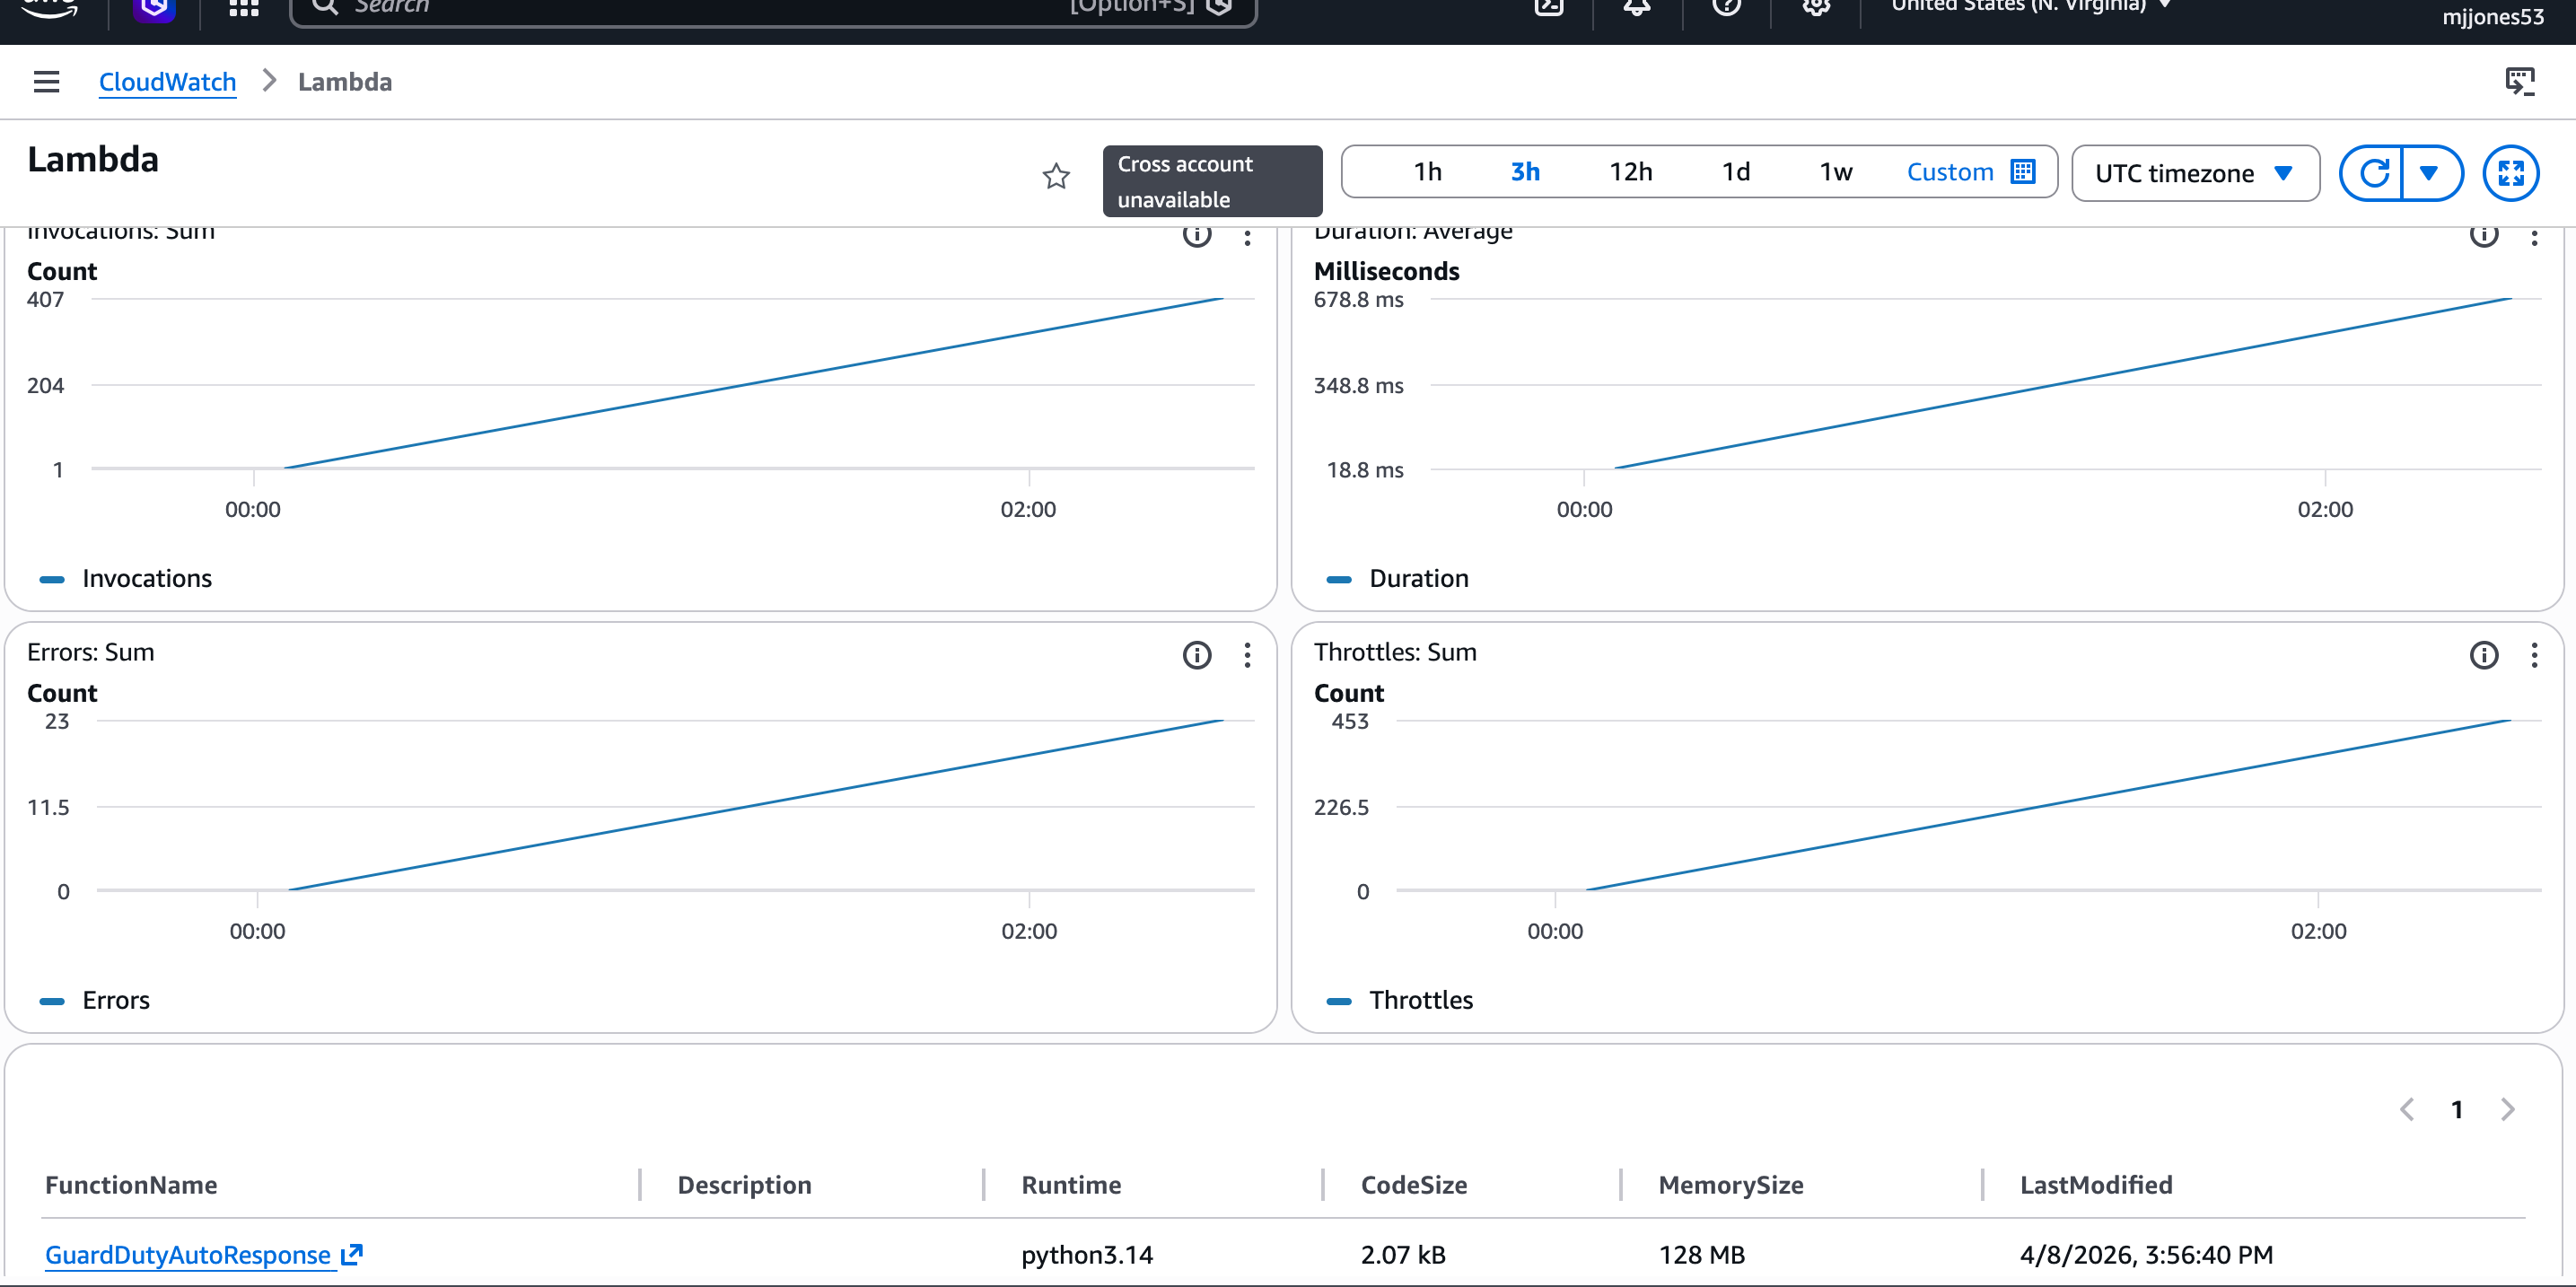This screenshot has height=1287, width=2576.
Task: Open the Errors widget actions menu
Action: tap(1247, 655)
